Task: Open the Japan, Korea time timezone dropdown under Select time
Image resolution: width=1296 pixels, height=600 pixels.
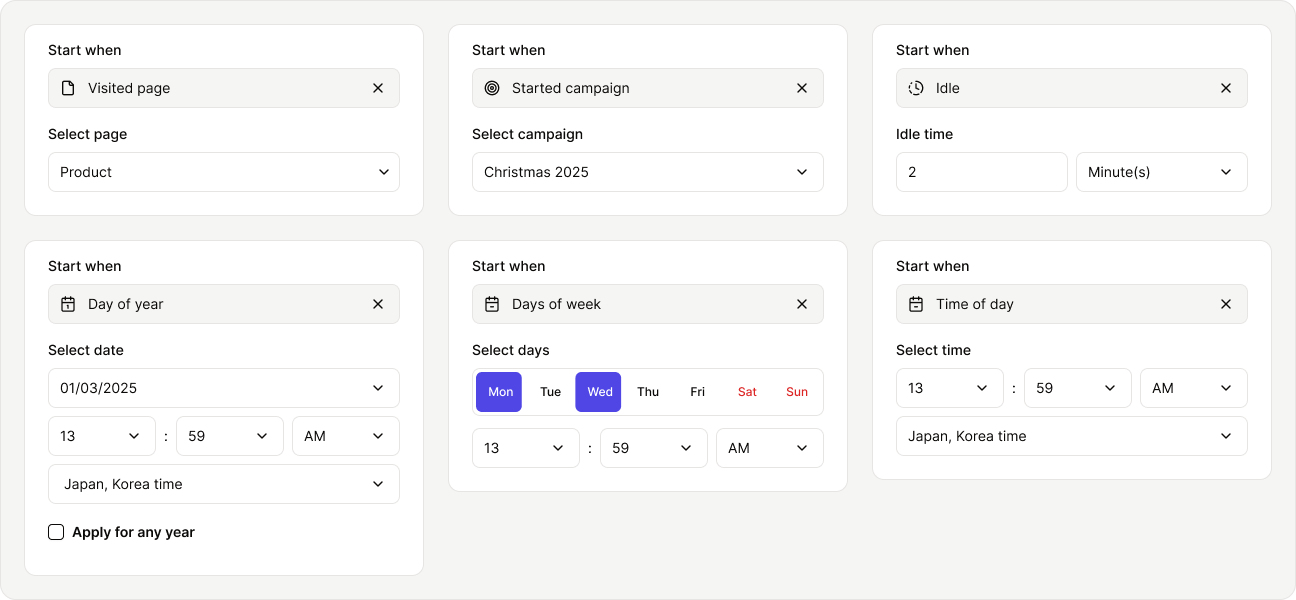Action: click(1072, 436)
